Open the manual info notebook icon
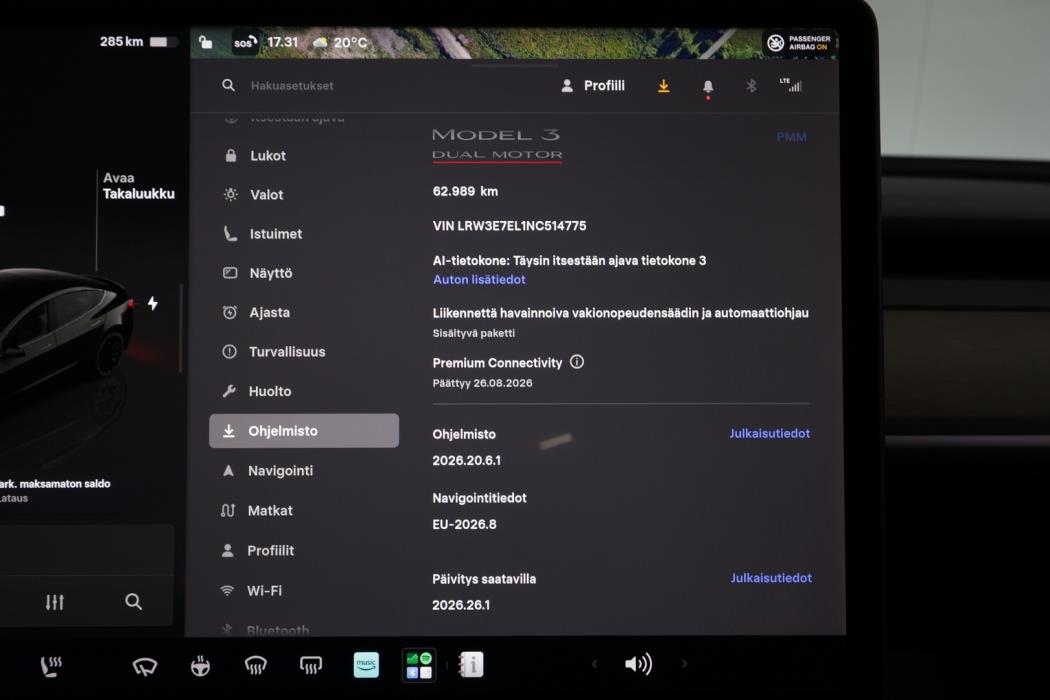The image size is (1050, 700). (471, 664)
